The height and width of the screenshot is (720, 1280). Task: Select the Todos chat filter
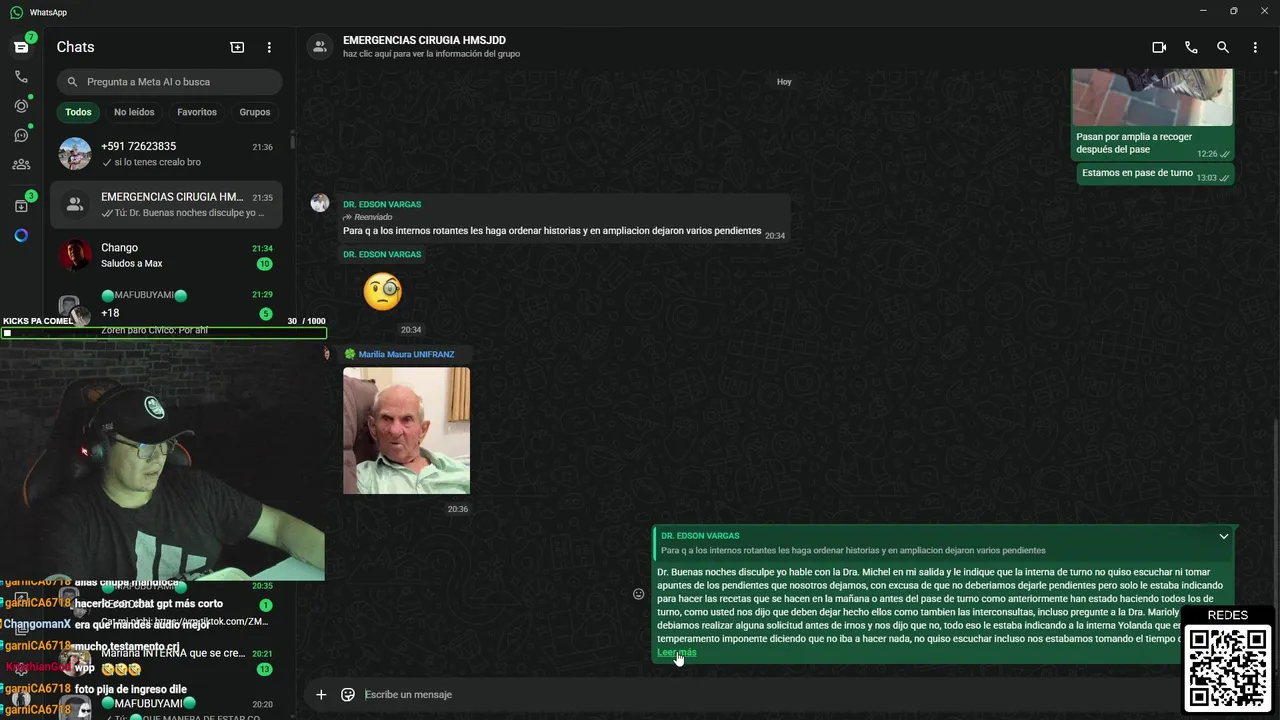[x=78, y=112]
